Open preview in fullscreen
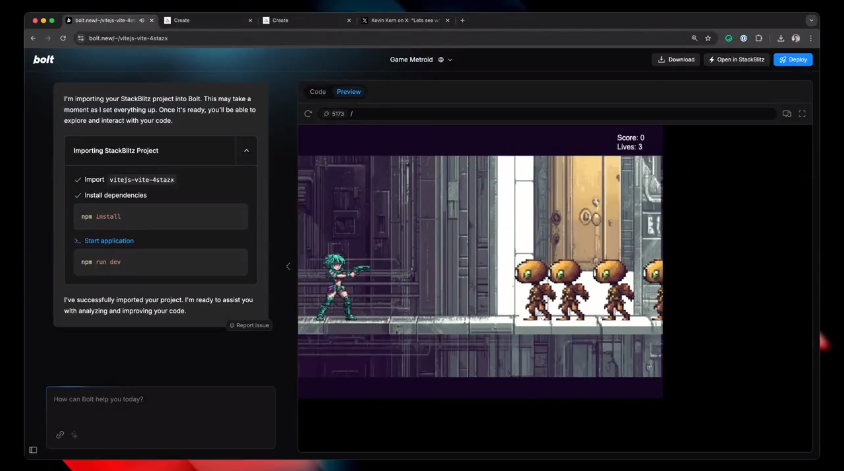Viewport: 844px width, 471px height. [802, 114]
